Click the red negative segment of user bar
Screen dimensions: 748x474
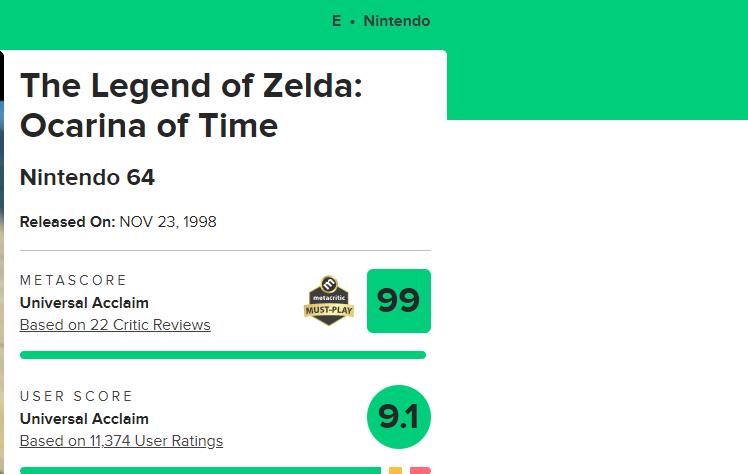point(420,470)
